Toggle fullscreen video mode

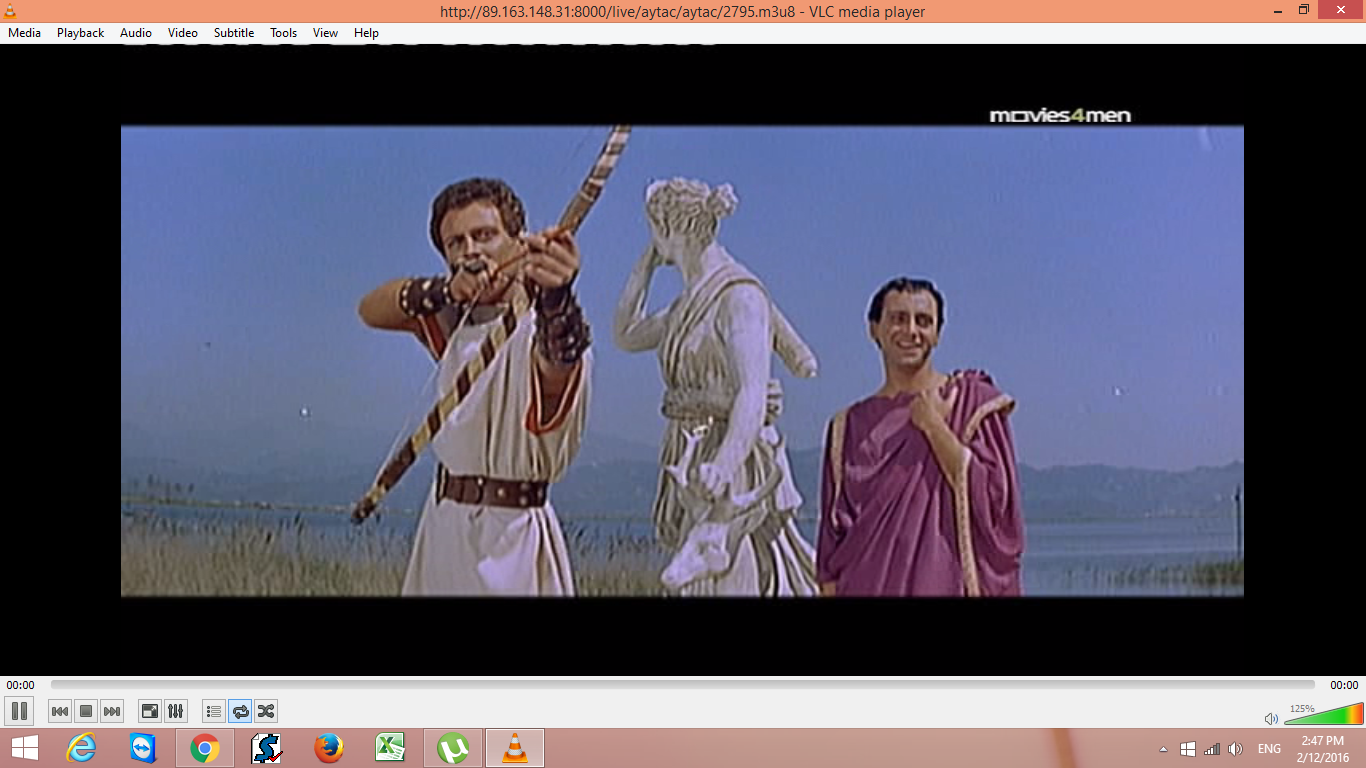coord(149,711)
